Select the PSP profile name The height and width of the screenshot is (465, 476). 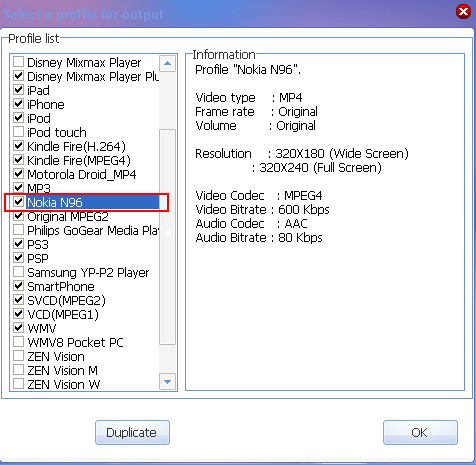coord(38,259)
